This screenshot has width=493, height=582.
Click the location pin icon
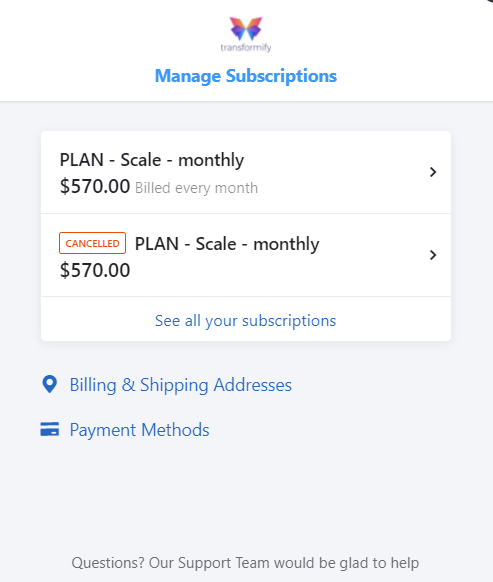point(49,384)
